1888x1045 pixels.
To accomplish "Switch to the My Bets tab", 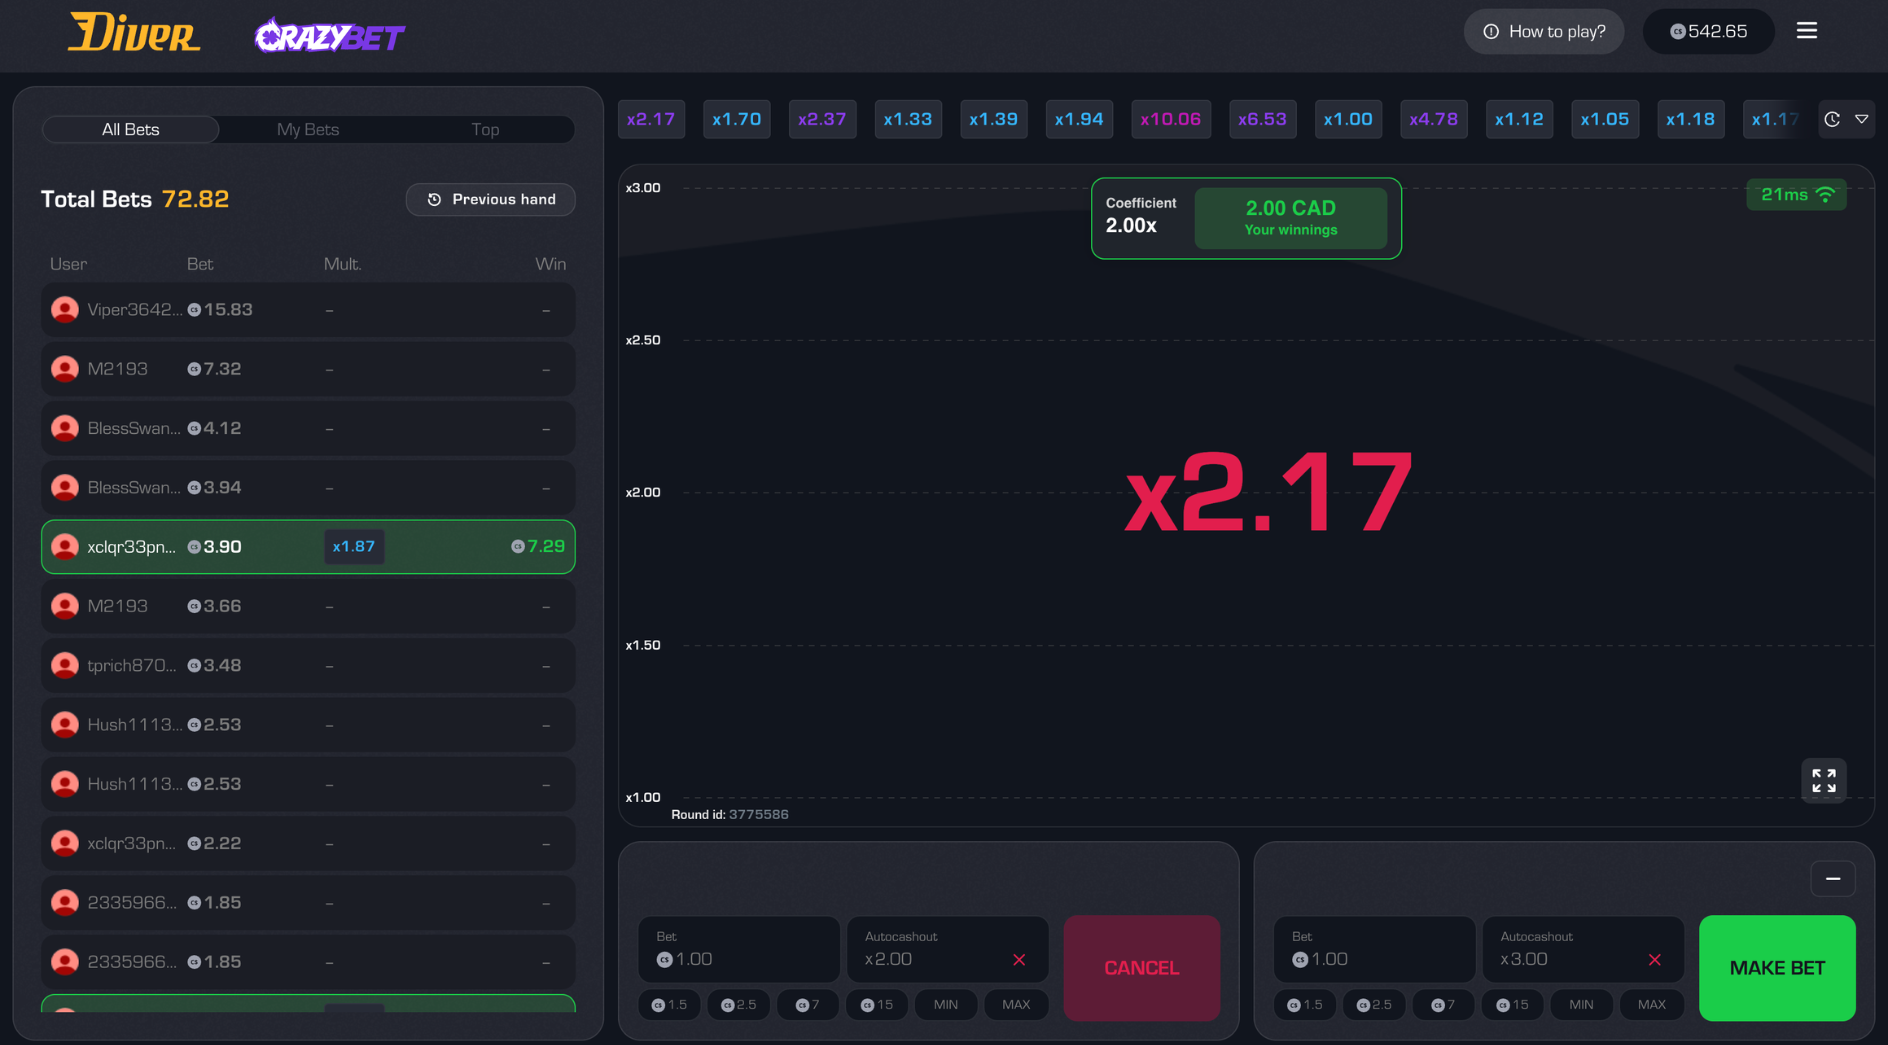I will point(308,130).
